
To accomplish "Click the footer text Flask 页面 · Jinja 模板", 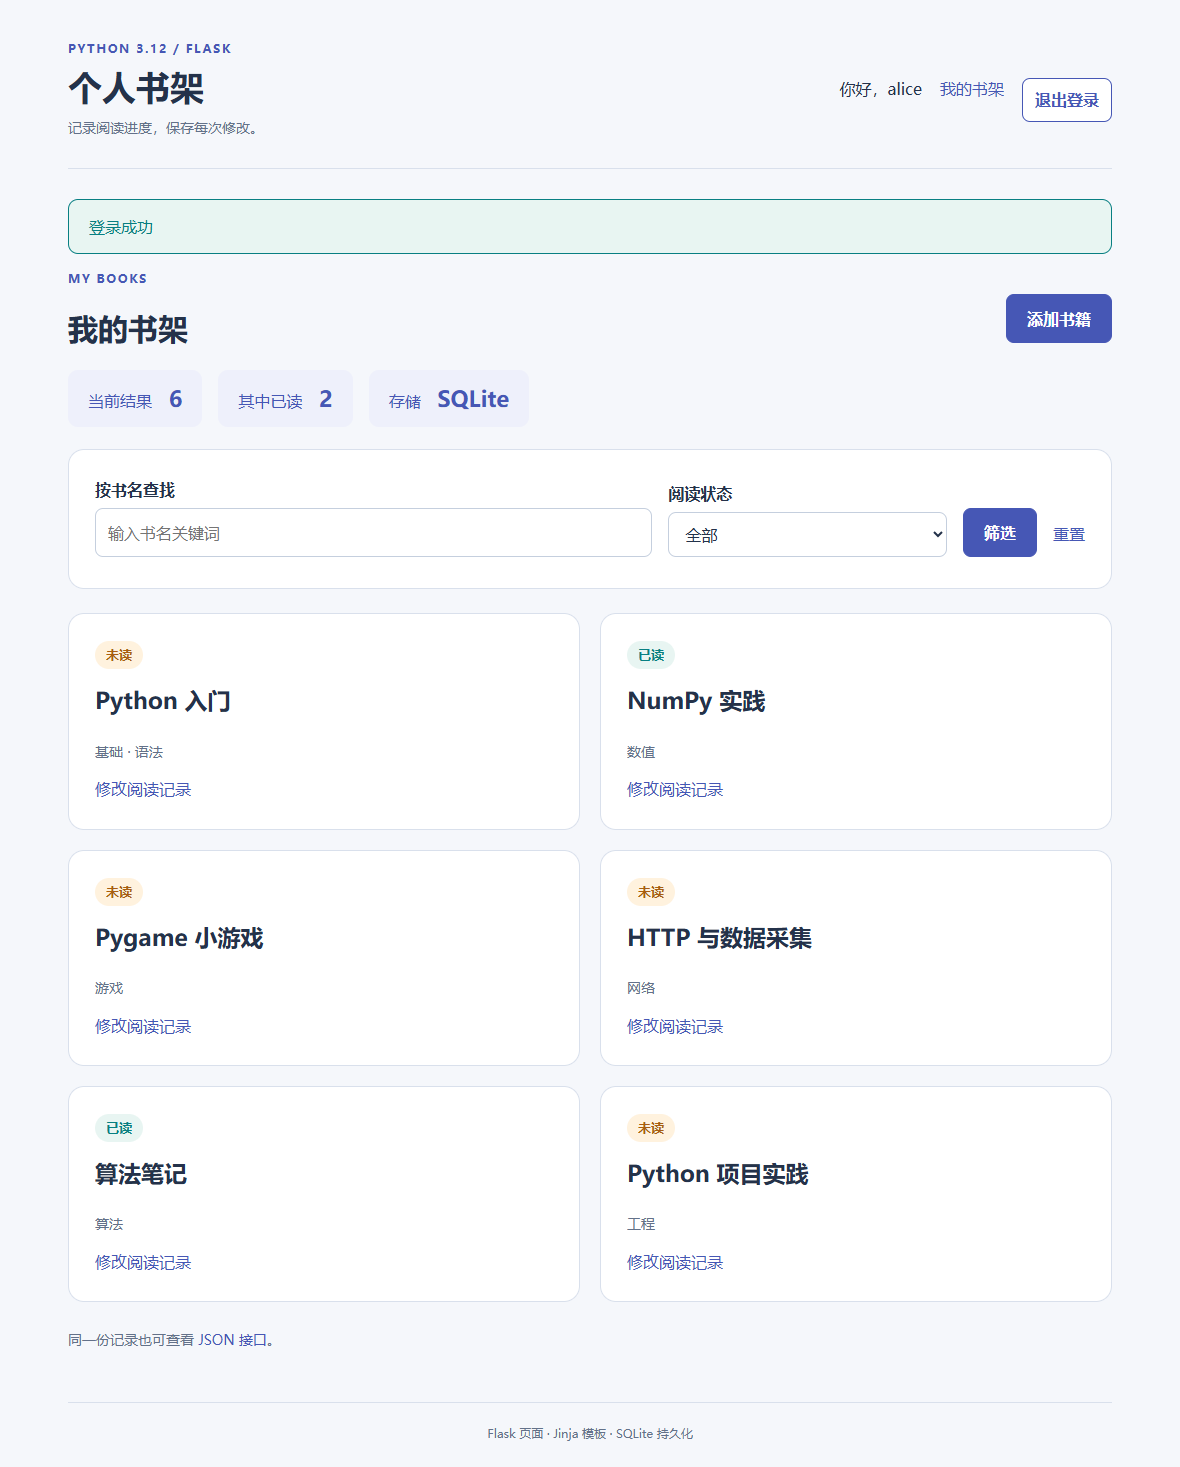I will click(547, 1434).
